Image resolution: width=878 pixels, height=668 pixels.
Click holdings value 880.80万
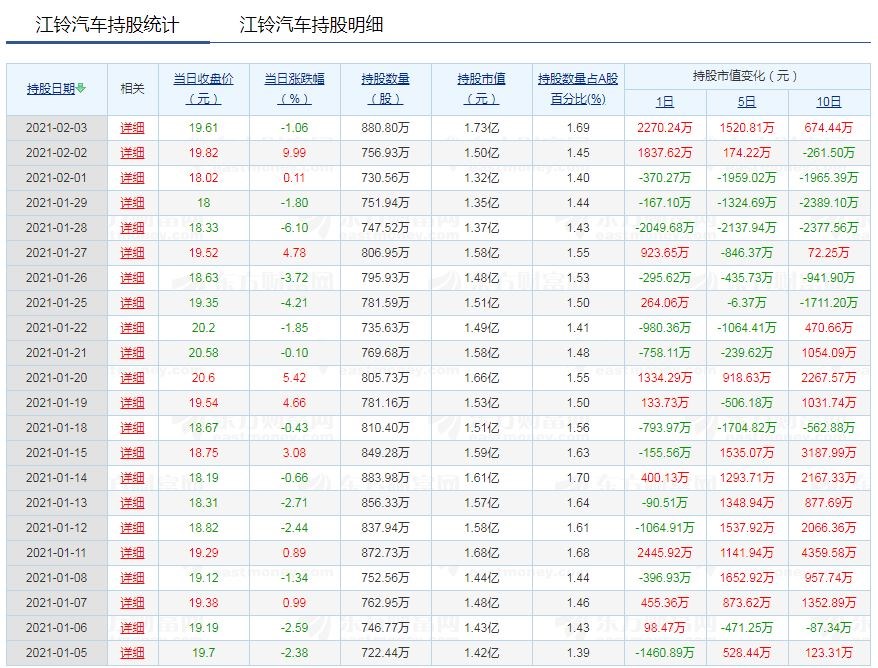coord(385,128)
